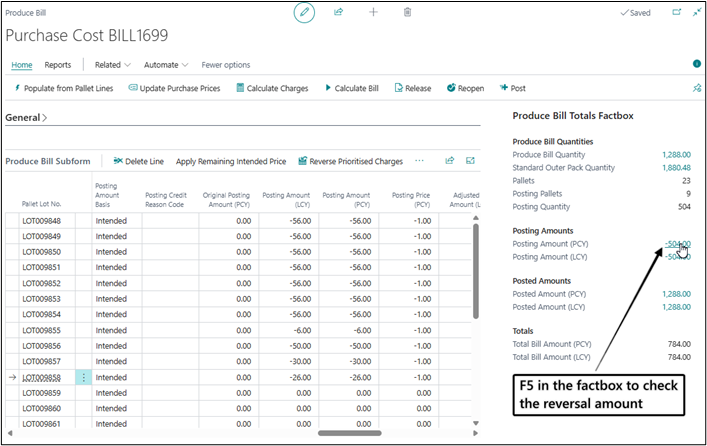Click the pencil edit icon at top
Viewport: 707px width, 446px height.
pos(304,12)
